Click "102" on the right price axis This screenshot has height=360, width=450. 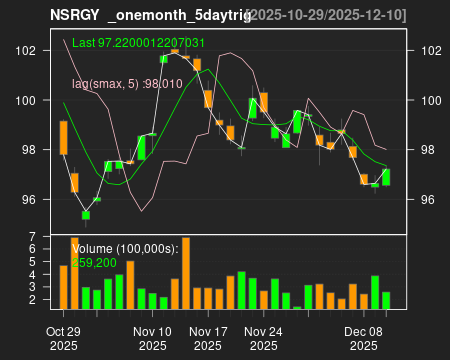point(431,51)
